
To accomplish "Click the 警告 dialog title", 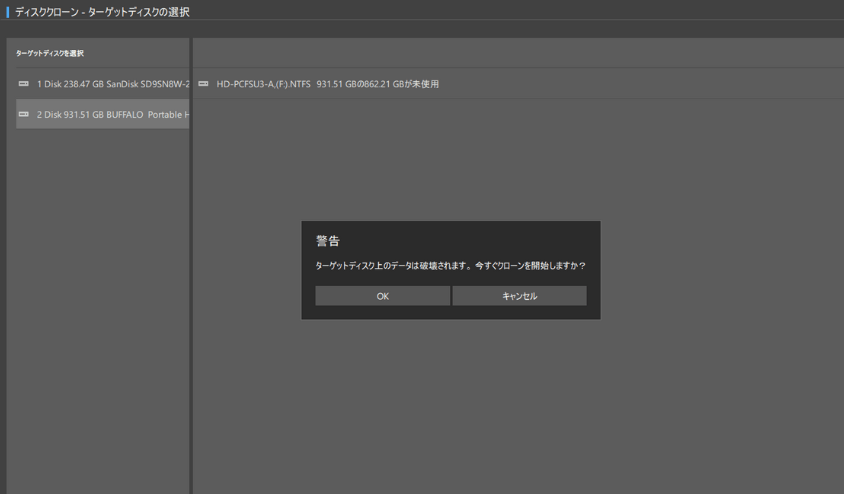I will point(328,241).
